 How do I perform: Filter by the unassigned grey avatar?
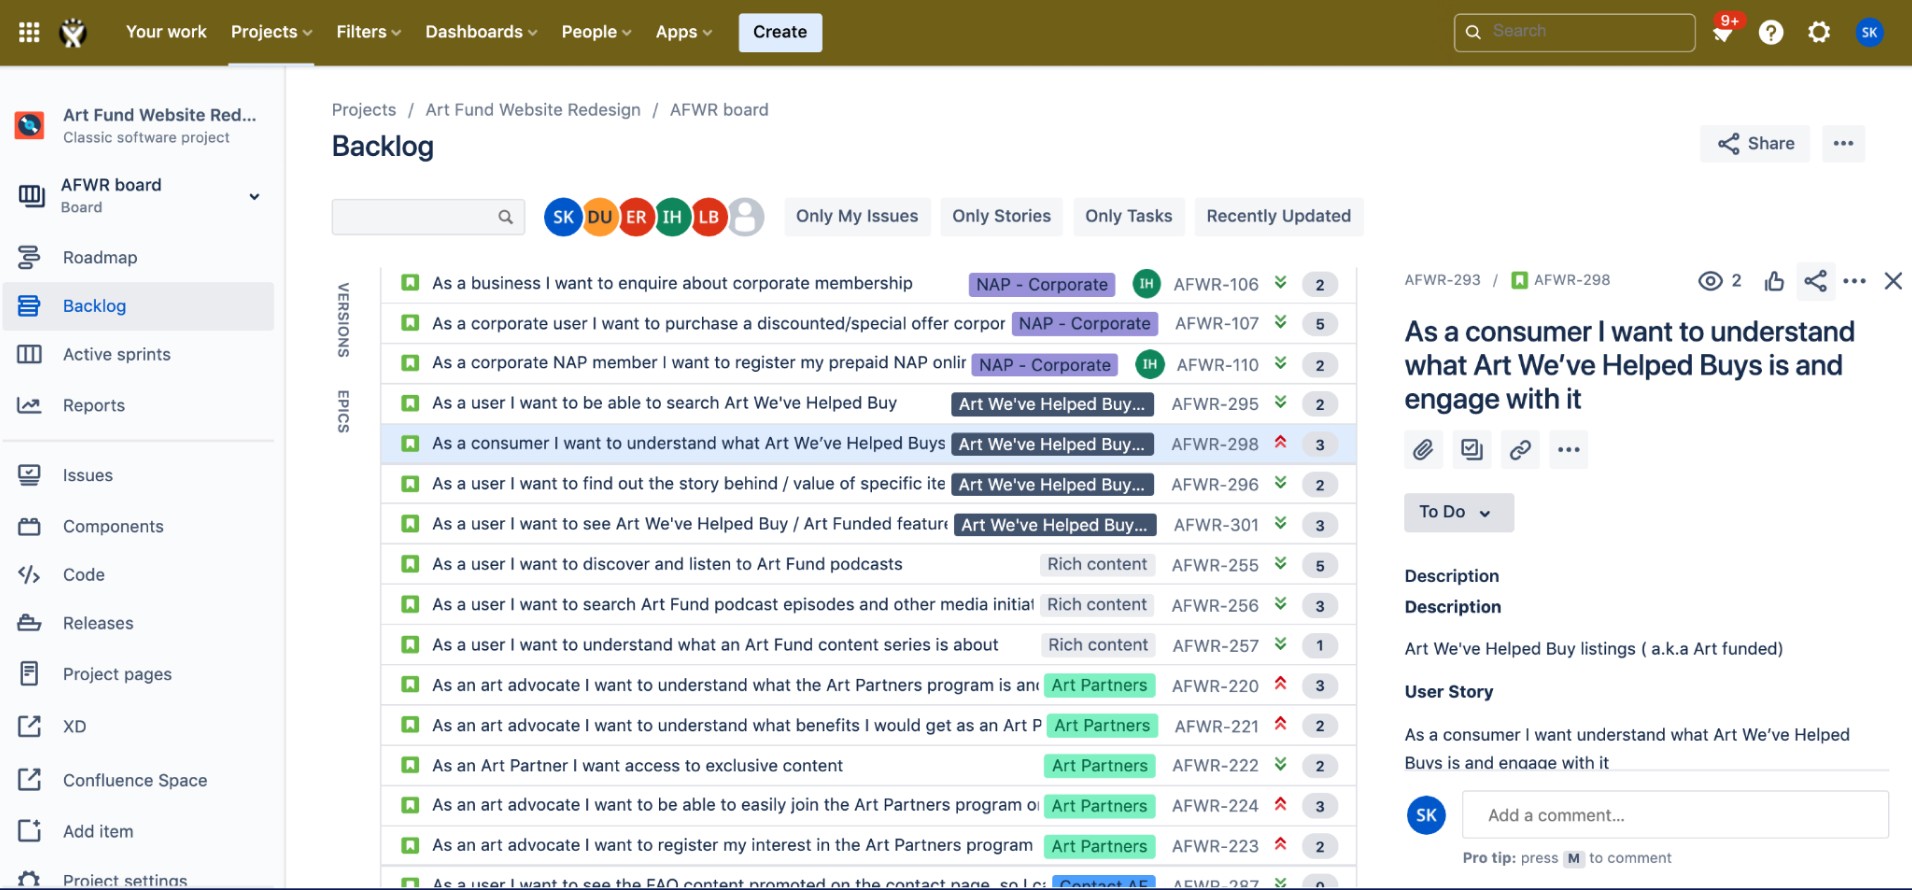[x=746, y=217]
